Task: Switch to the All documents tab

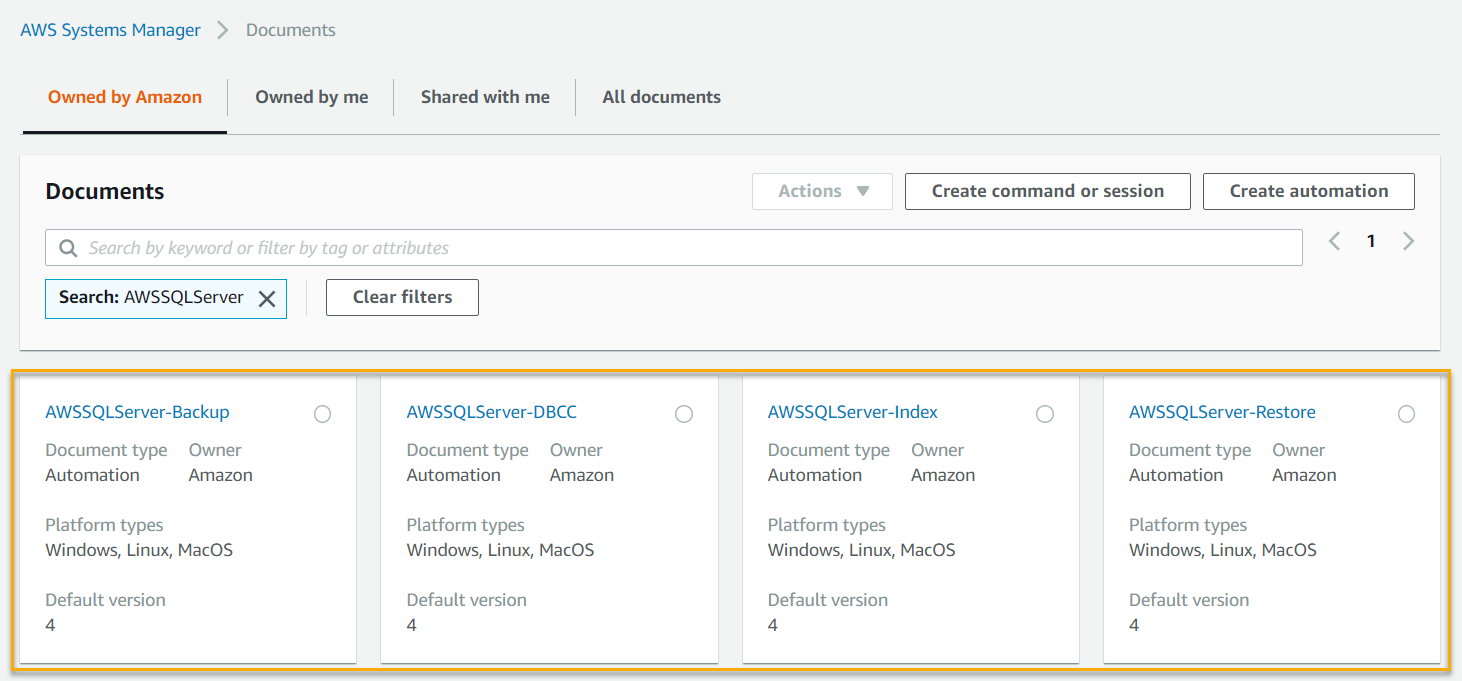Action: click(x=661, y=96)
